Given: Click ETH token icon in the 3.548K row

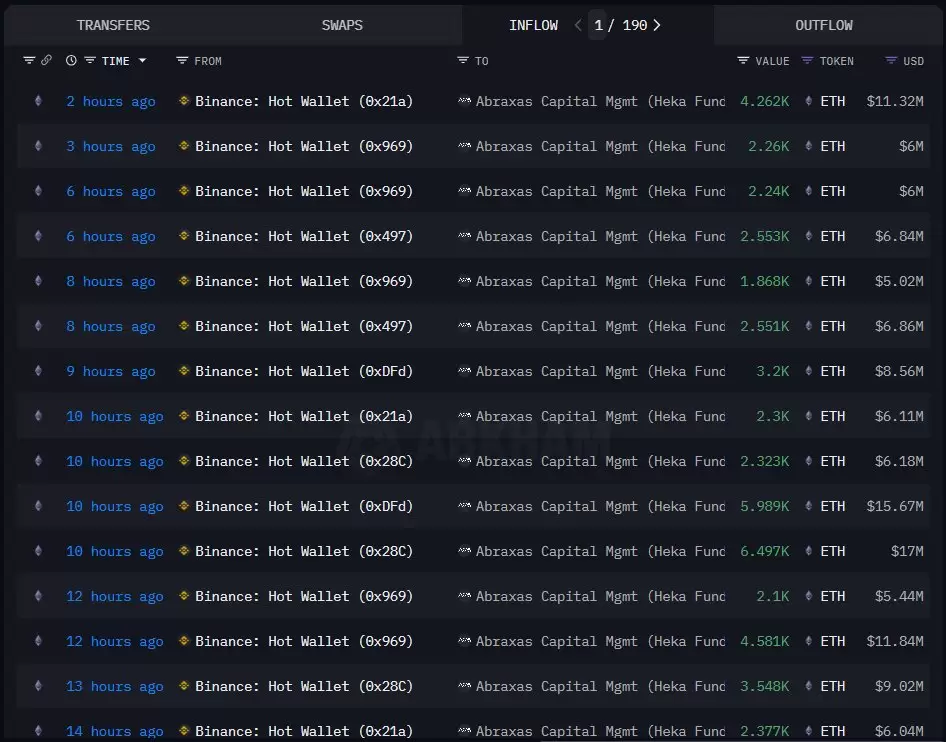Looking at the screenshot, I should pos(808,686).
